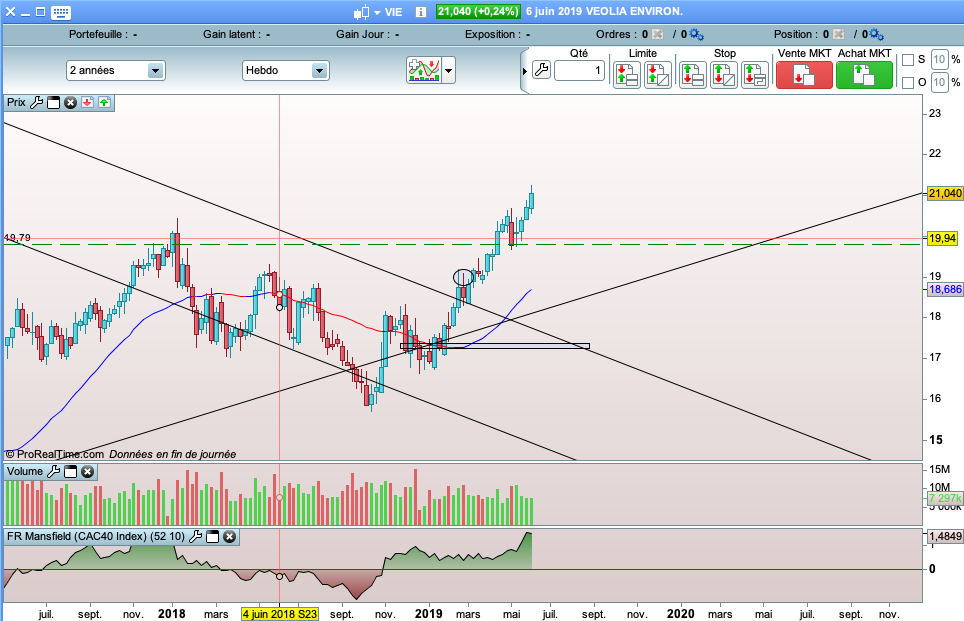Click the '6 juin 2019 VEOLIA ENVIRON.' title text

click(604, 12)
